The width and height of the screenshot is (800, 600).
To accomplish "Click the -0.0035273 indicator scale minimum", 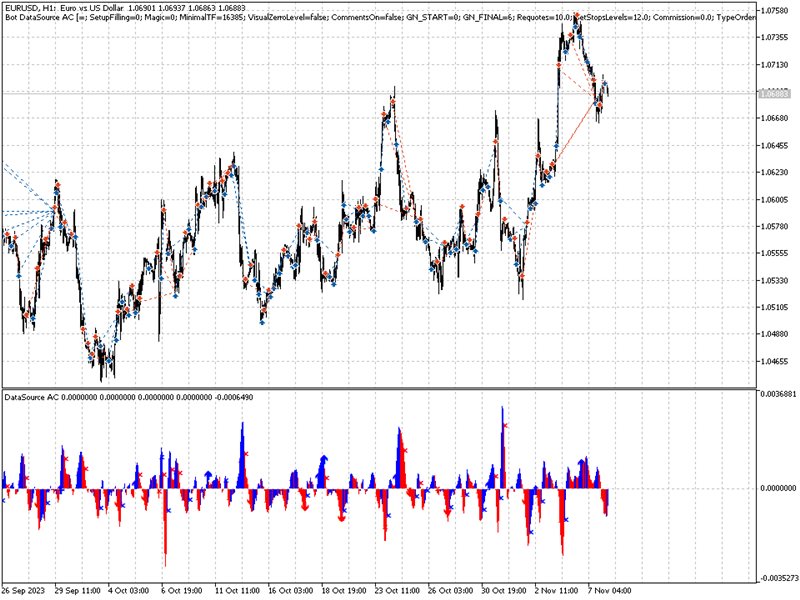I will pos(778,578).
